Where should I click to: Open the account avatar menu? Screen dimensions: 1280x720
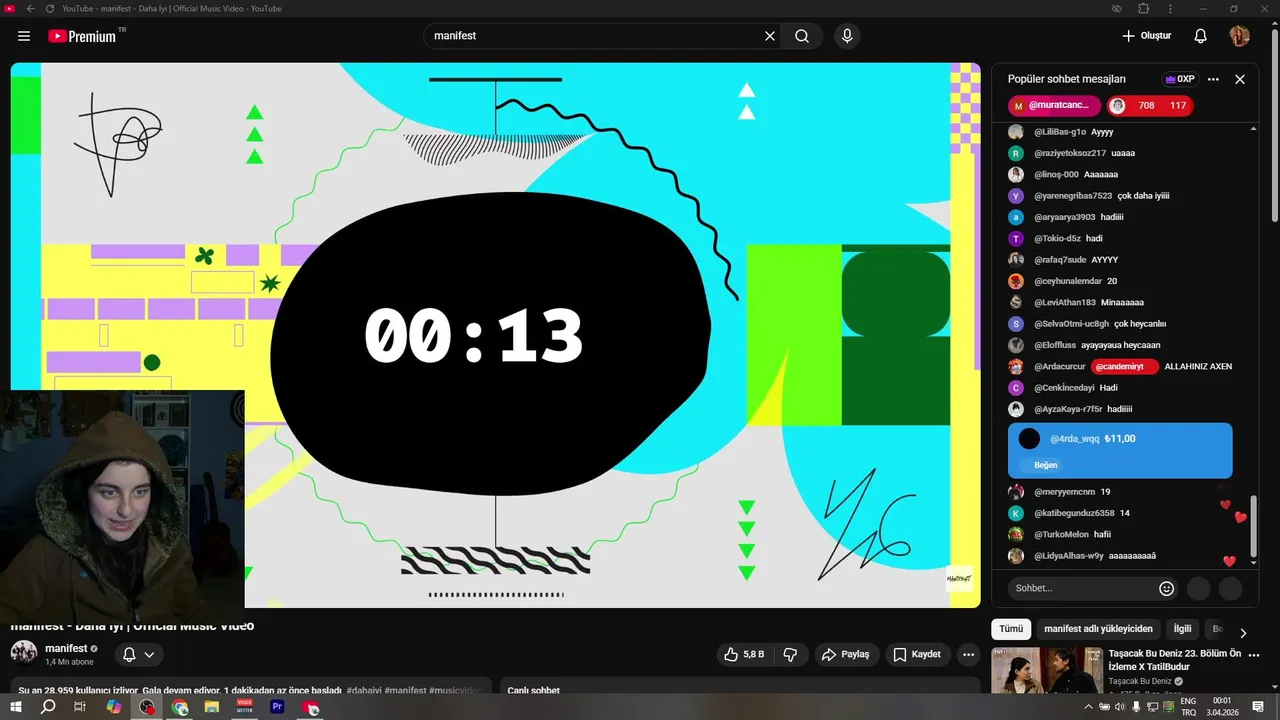coord(1239,36)
